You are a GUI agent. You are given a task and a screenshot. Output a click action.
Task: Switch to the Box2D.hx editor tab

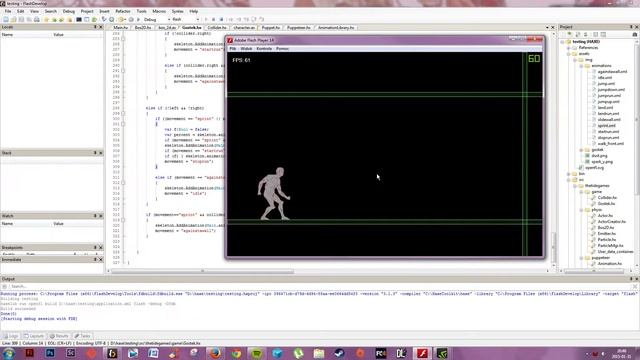[x=143, y=28]
